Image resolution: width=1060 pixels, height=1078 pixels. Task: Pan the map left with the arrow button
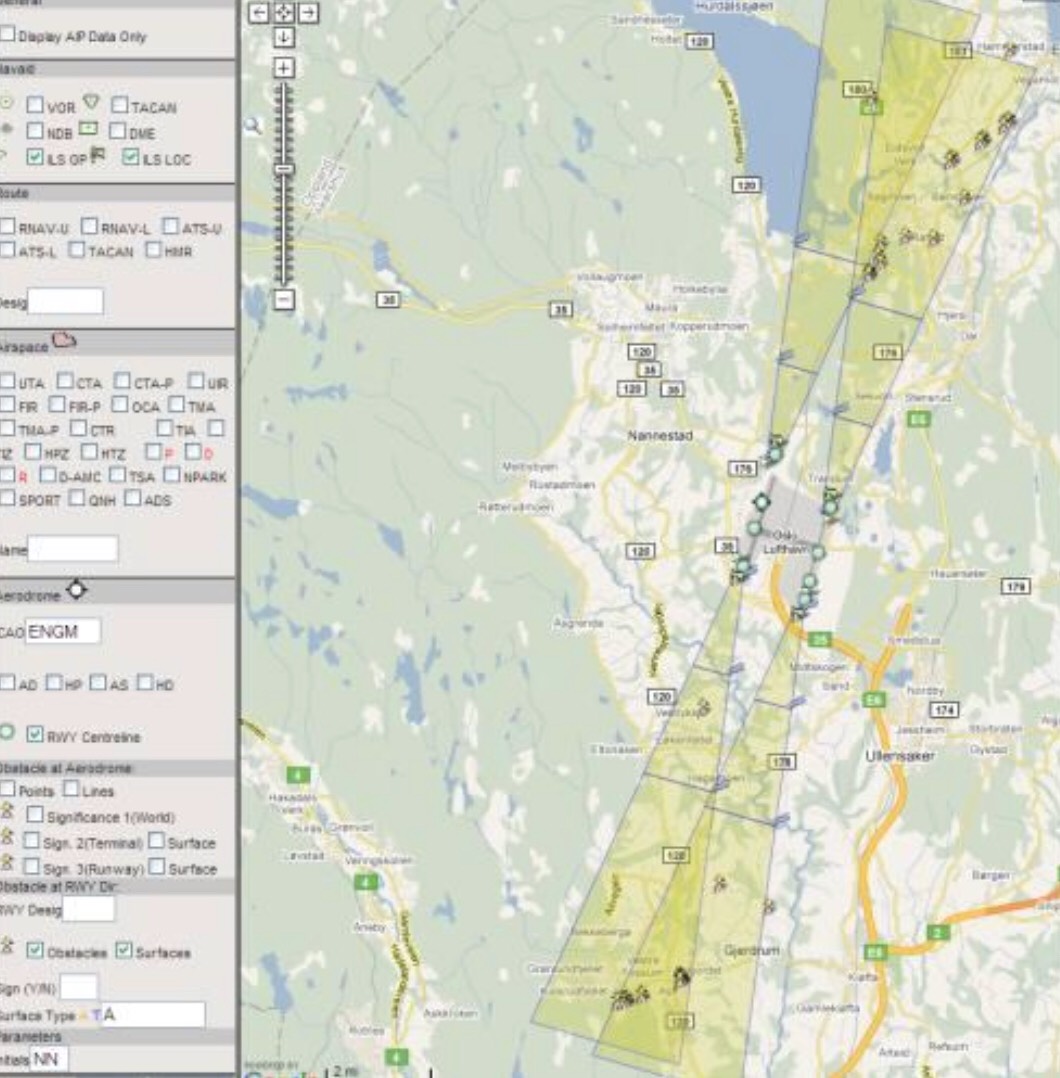point(258,12)
